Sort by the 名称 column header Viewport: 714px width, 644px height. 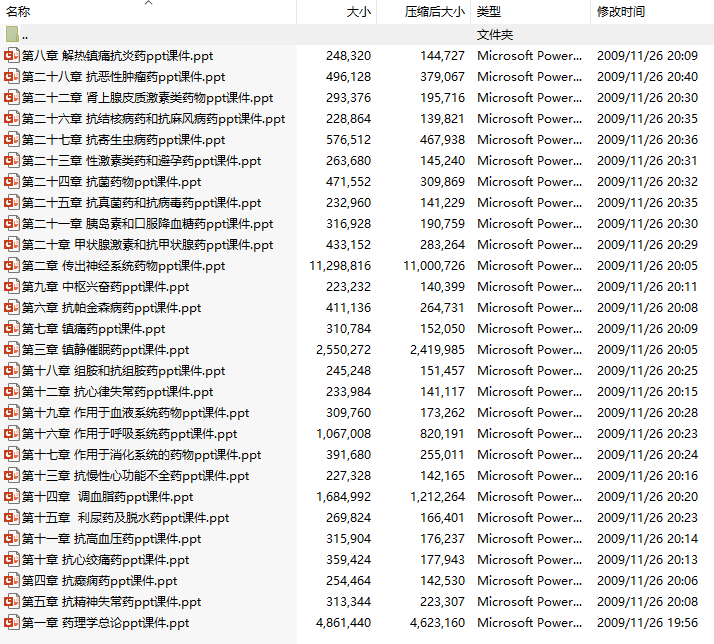click(148, 11)
